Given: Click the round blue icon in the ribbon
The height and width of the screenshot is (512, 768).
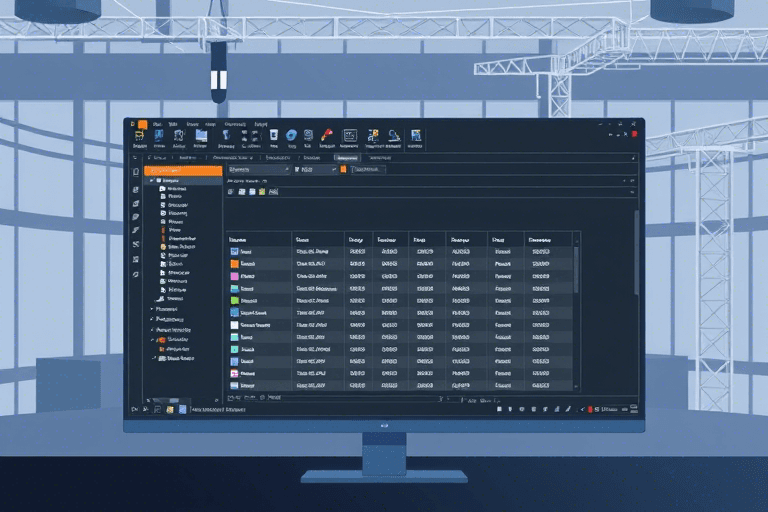Looking at the screenshot, I should point(291,135).
